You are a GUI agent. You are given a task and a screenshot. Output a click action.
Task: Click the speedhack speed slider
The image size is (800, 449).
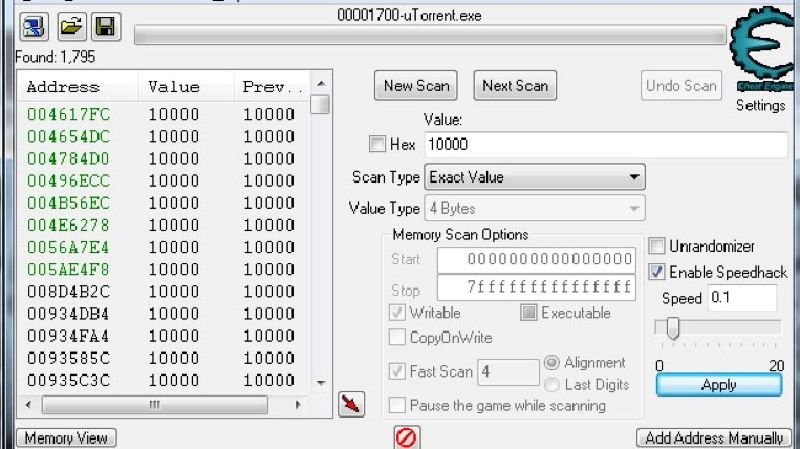pyautogui.click(x=673, y=328)
